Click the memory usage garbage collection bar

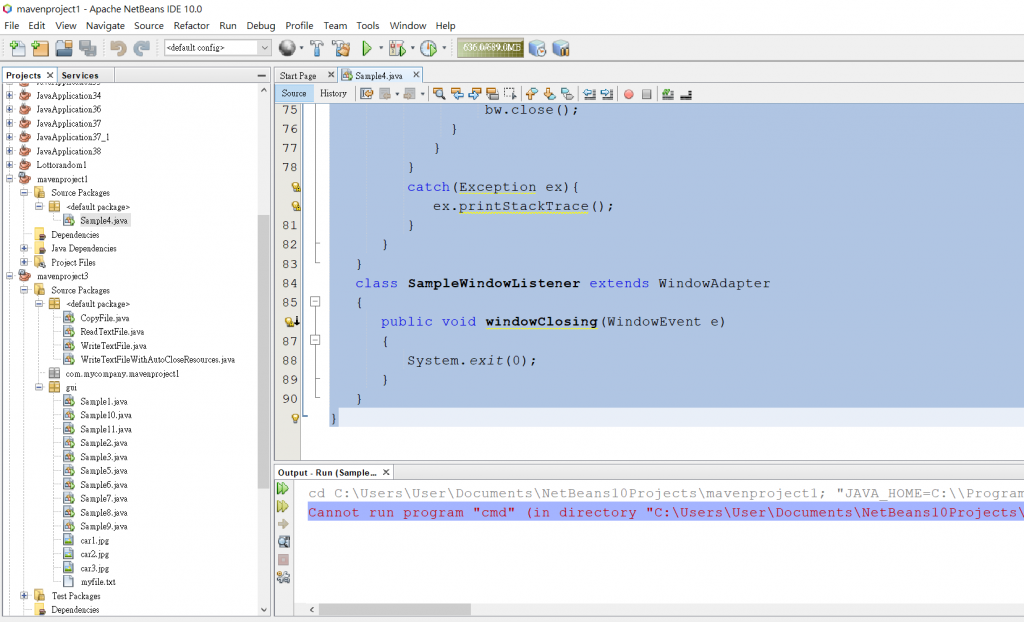click(490, 48)
